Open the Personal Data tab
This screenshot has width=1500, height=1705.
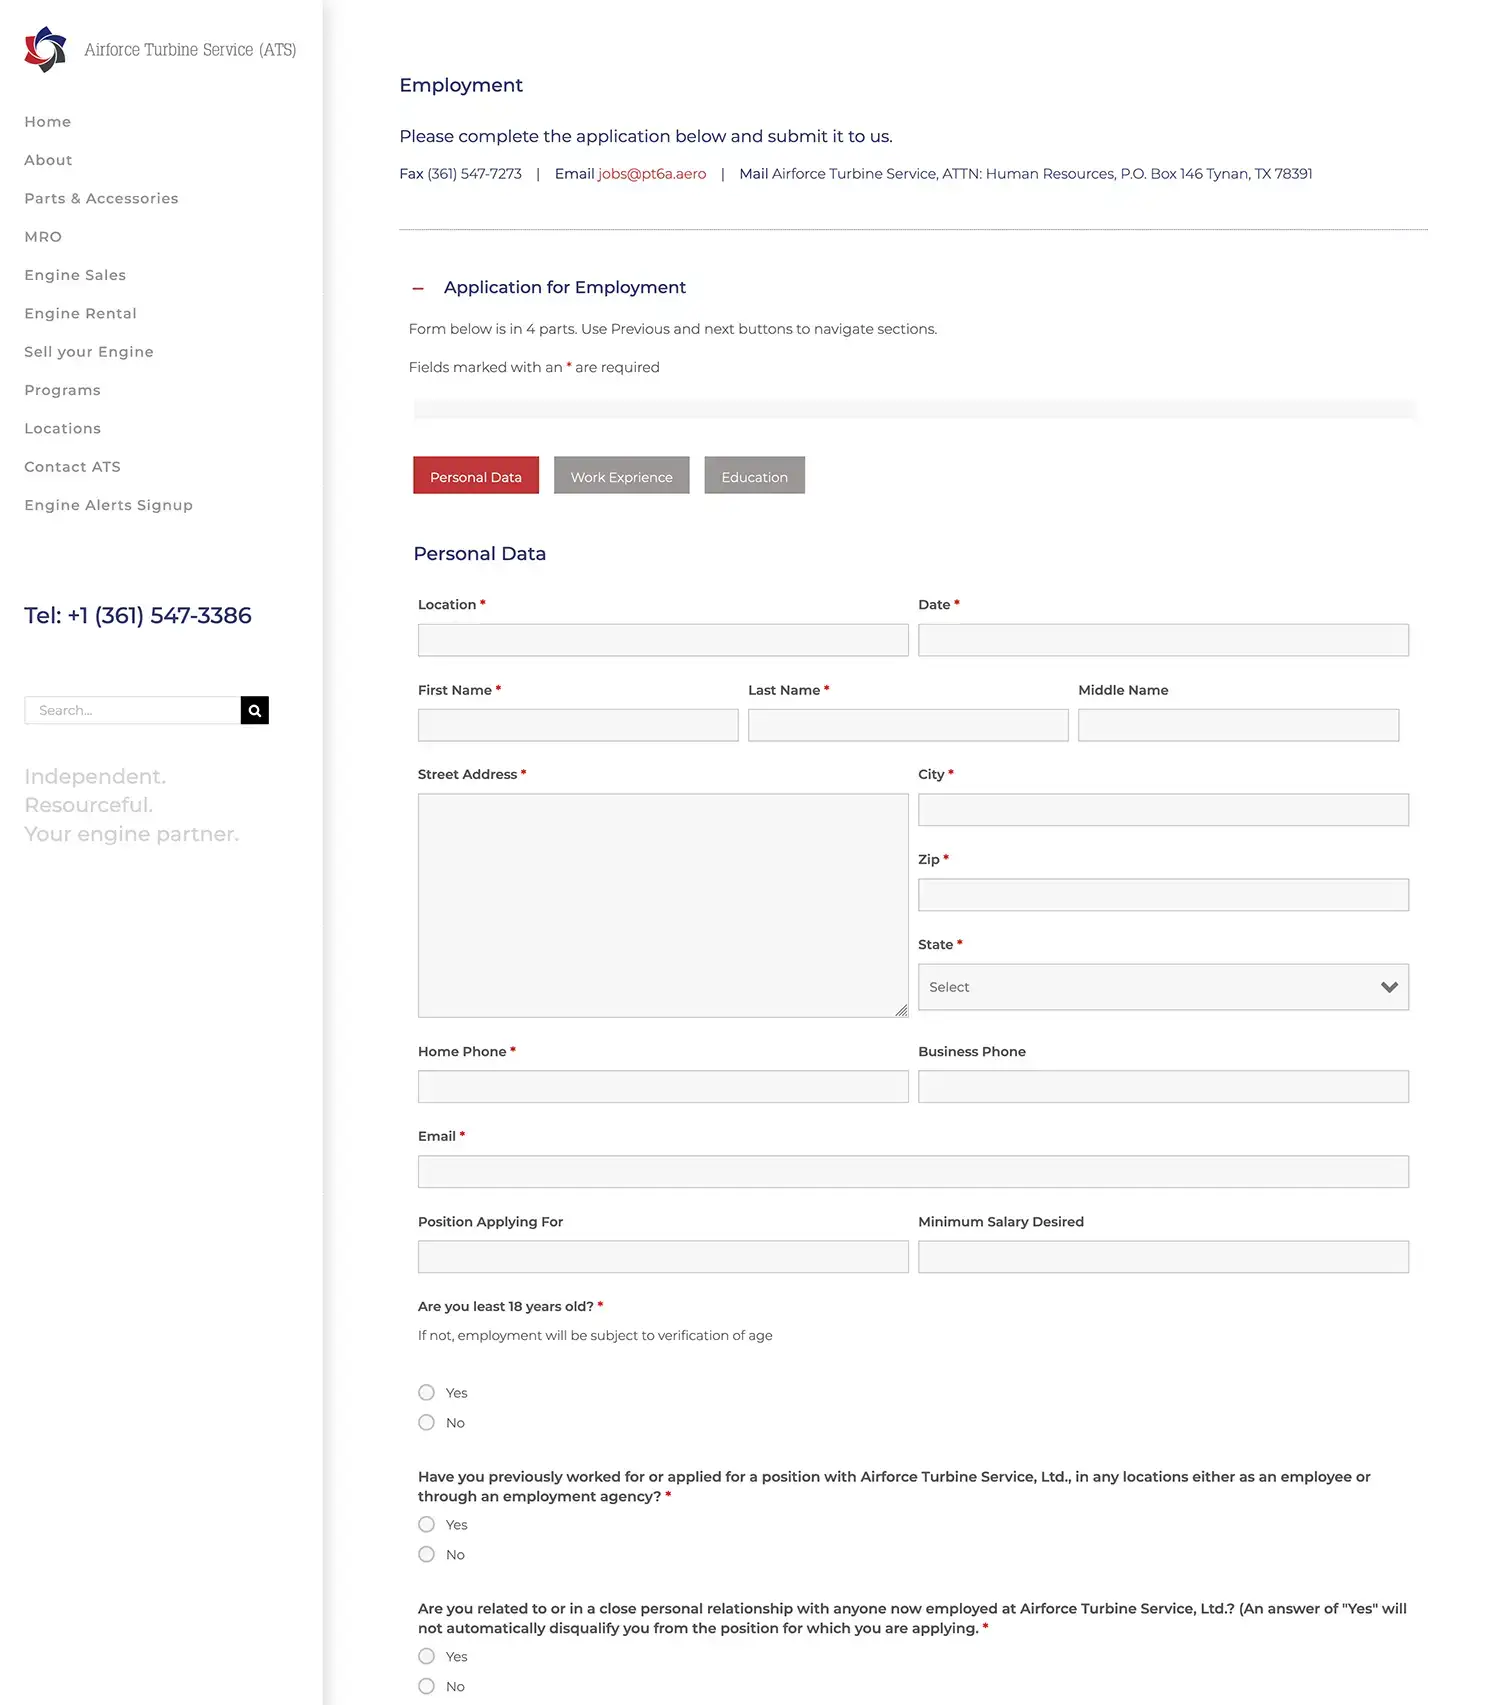pyautogui.click(x=476, y=476)
